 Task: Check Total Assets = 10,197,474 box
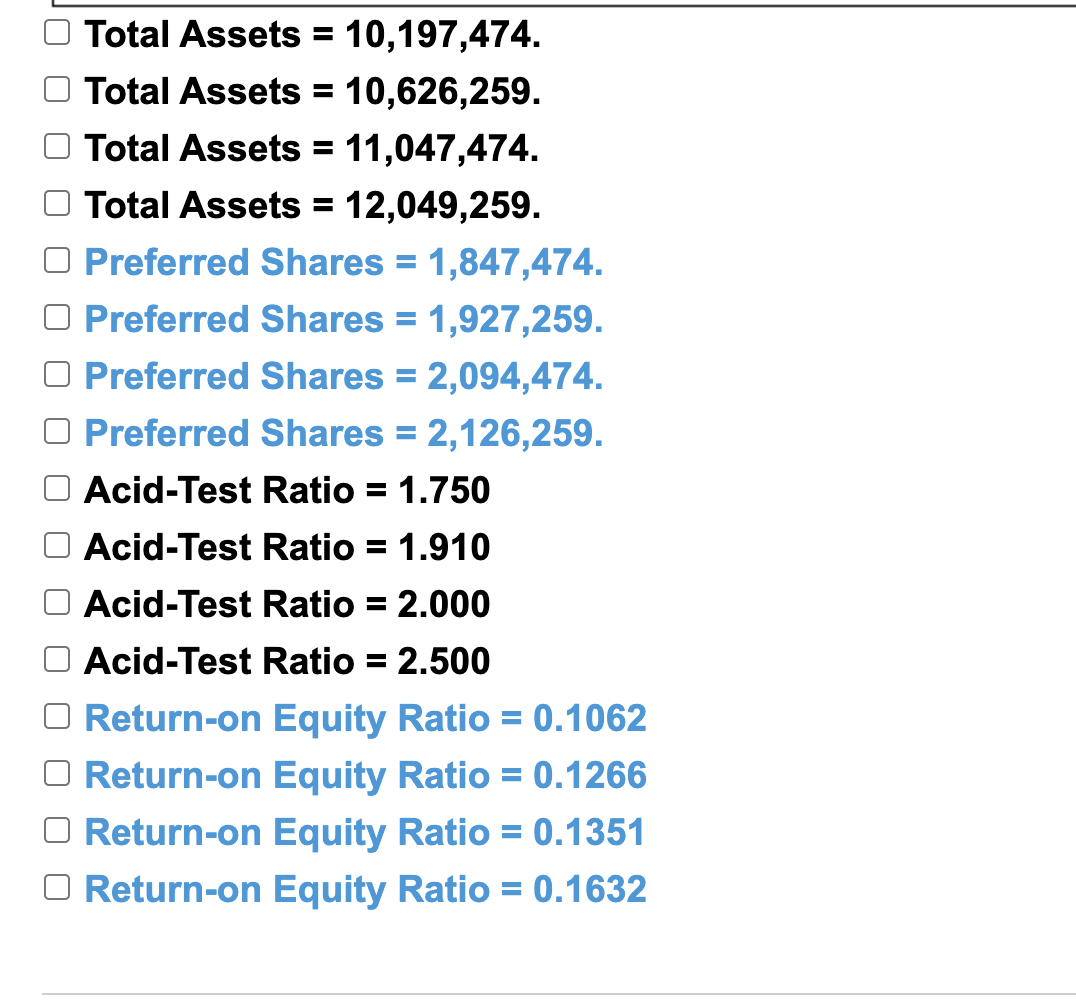[x=57, y=32]
